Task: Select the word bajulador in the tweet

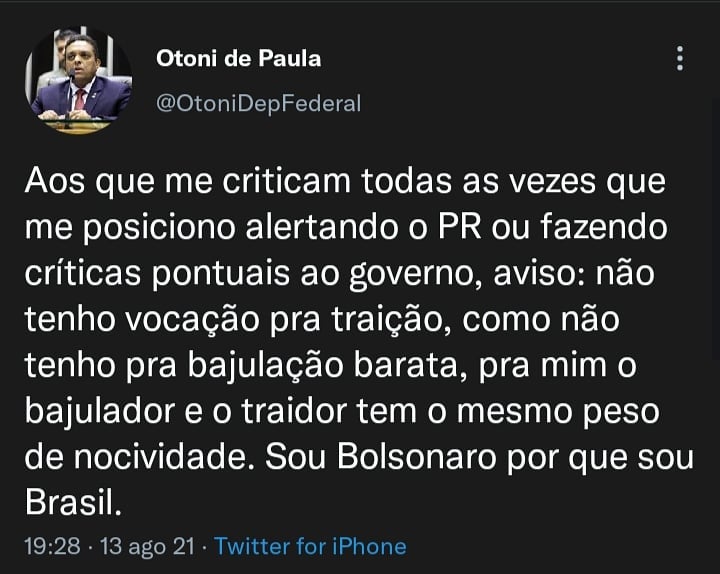Action: pyautogui.click(x=100, y=412)
